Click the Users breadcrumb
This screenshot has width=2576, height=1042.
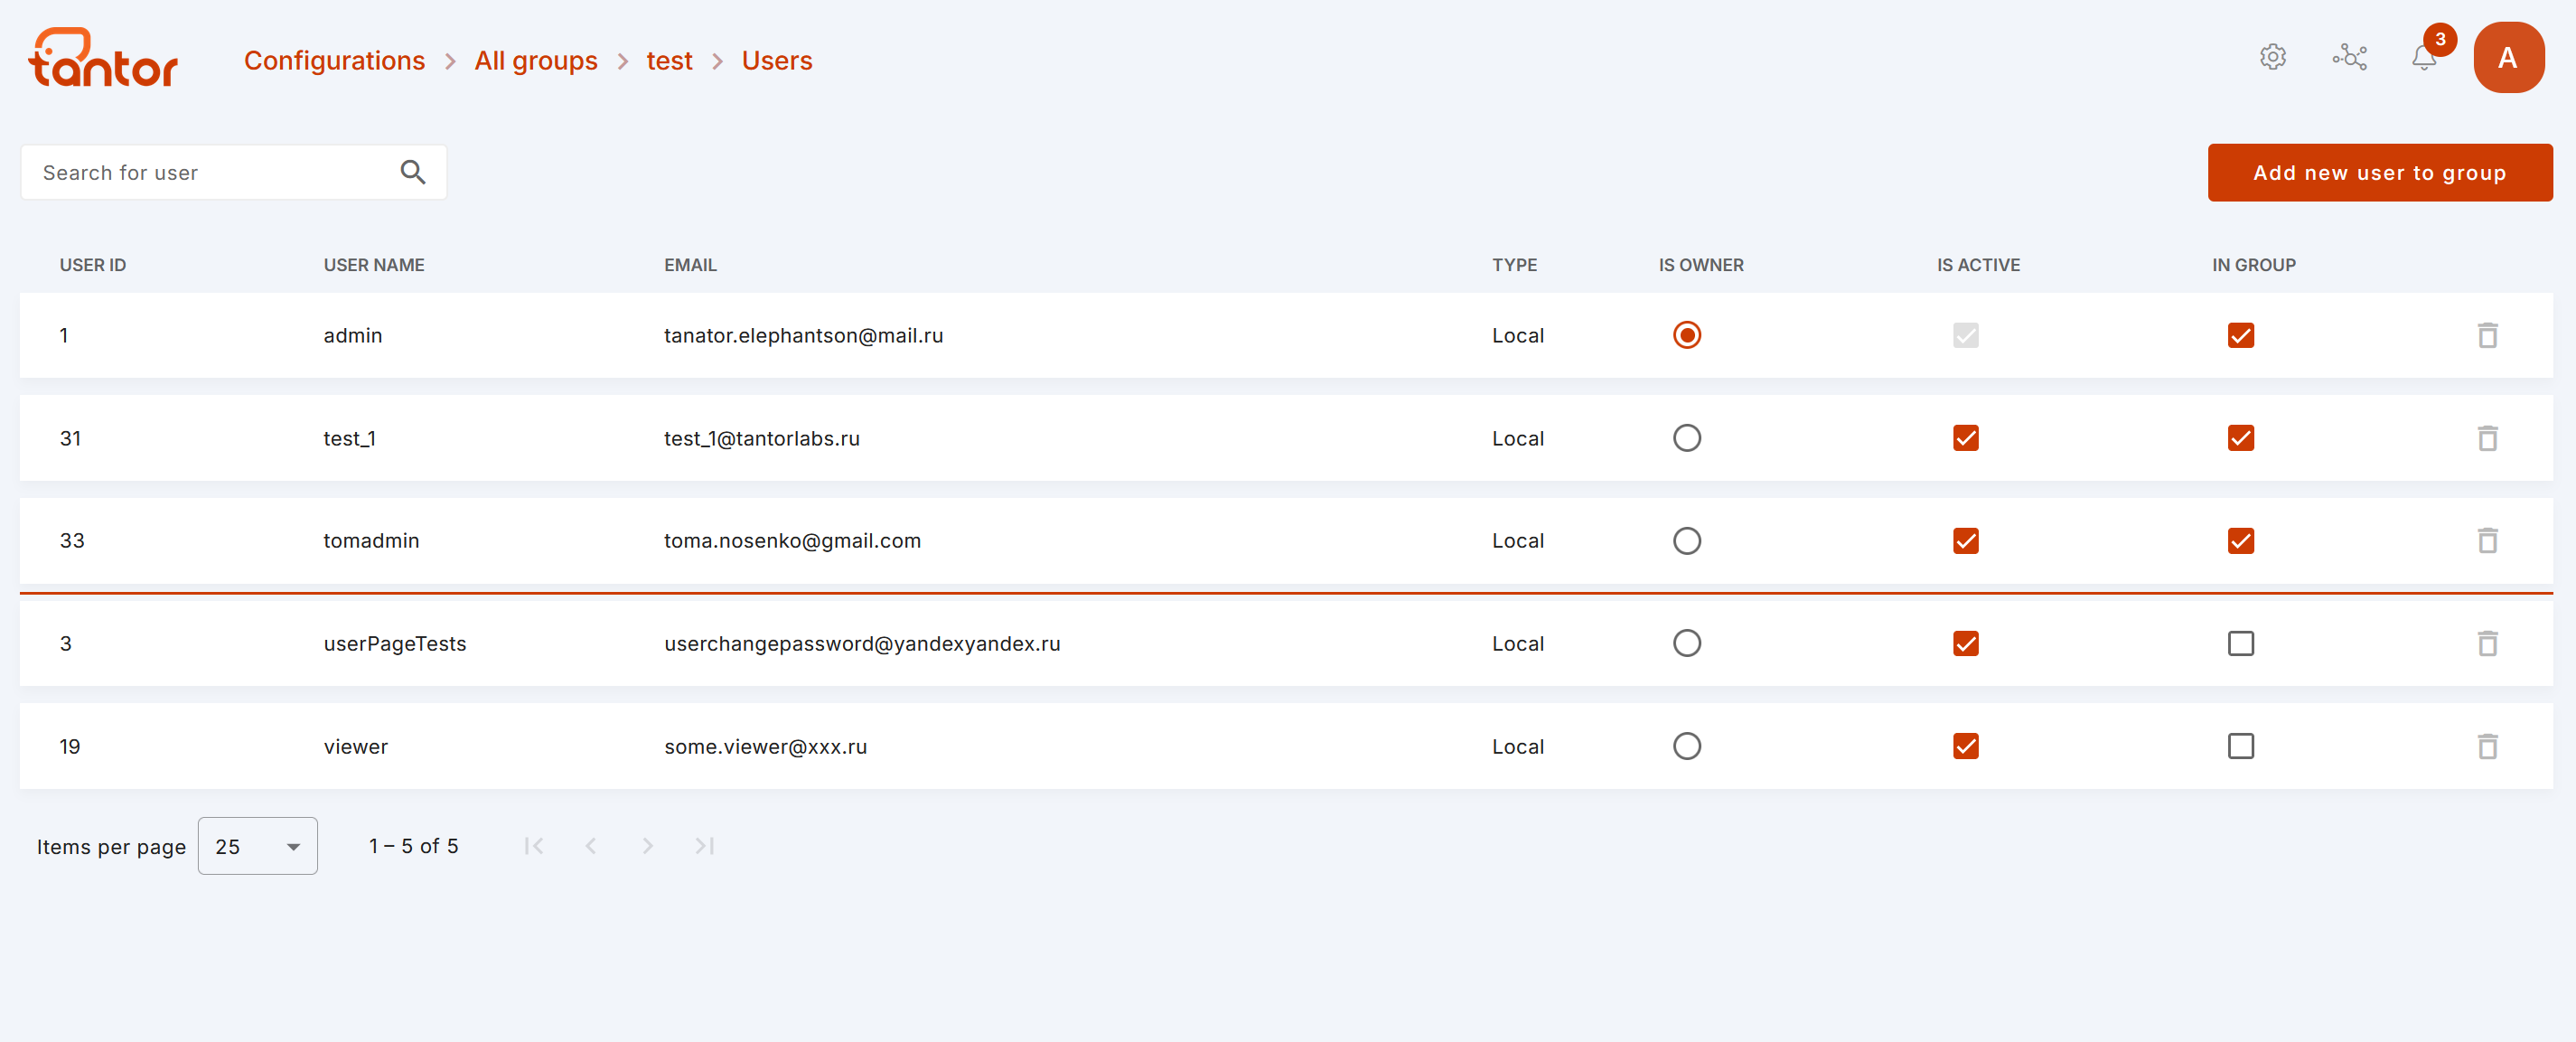[776, 61]
